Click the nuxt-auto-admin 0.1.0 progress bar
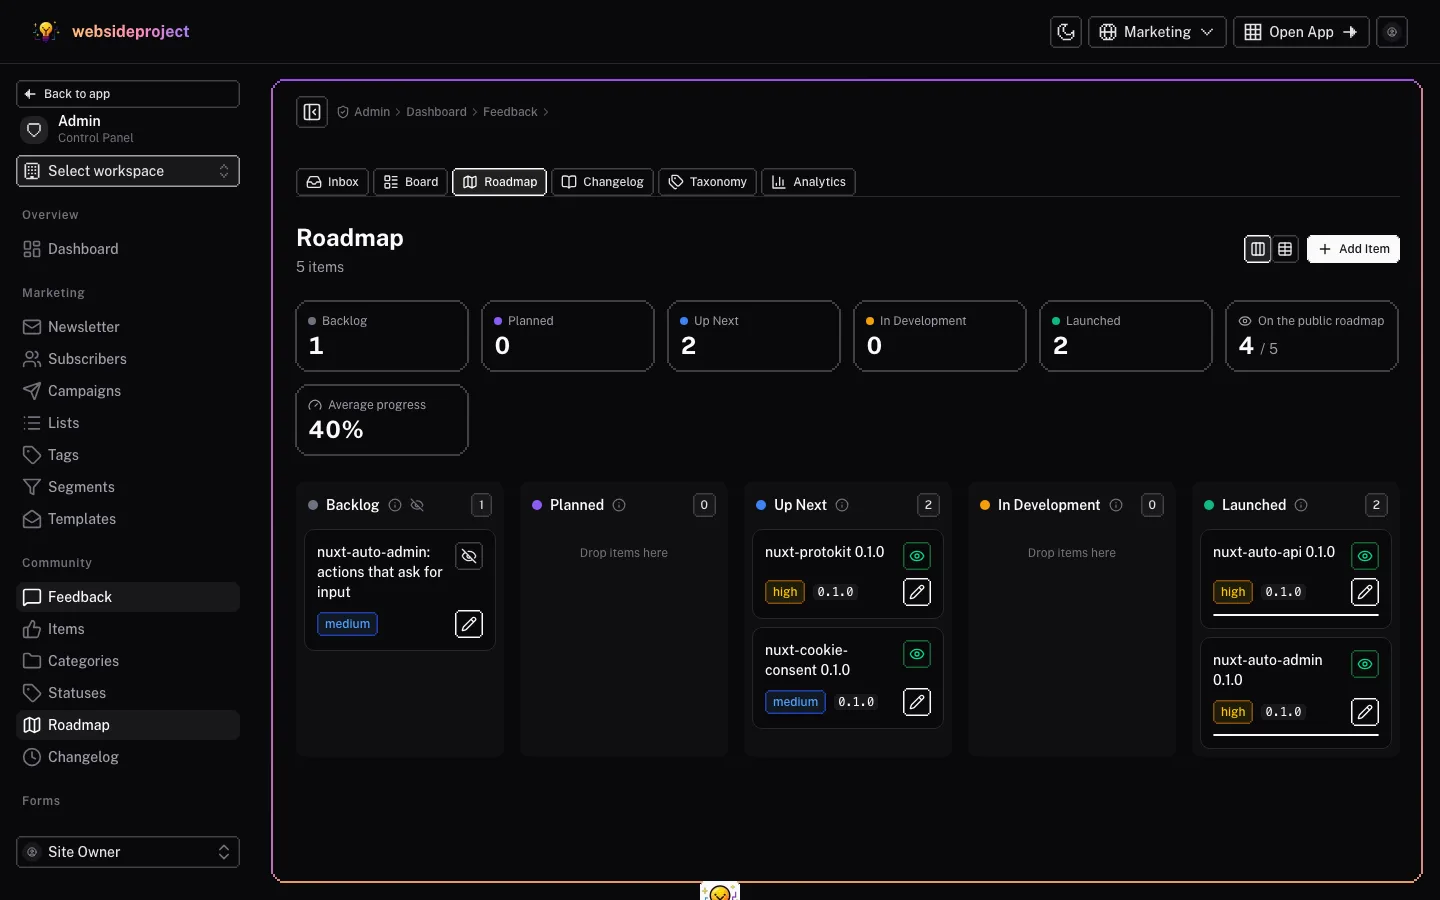The height and width of the screenshot is (900, 1440). coord(1296,735)
